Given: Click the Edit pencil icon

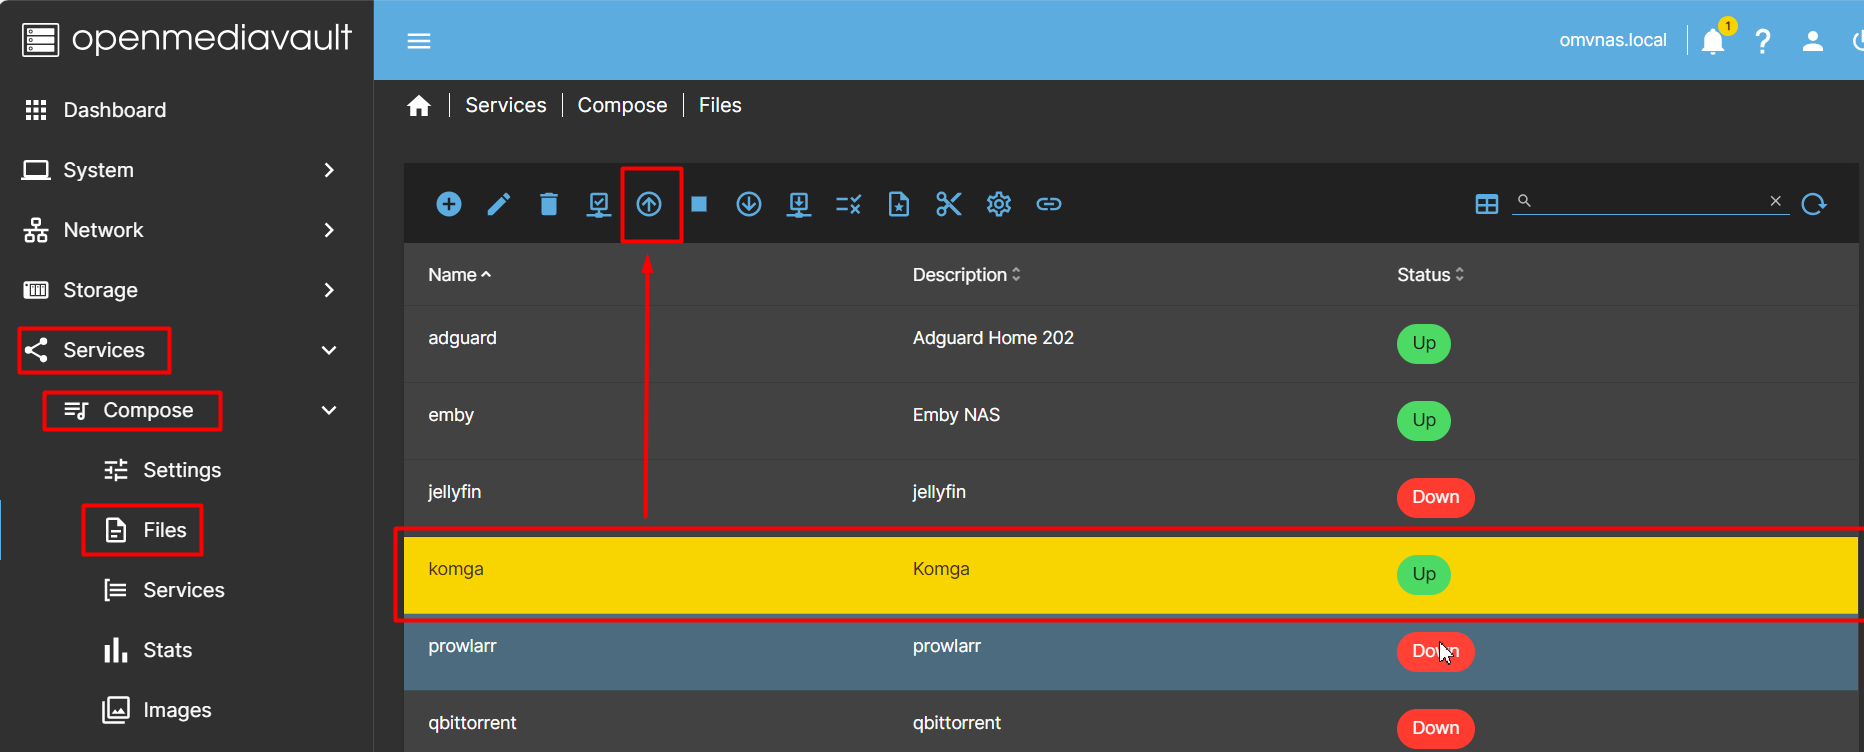Looking at the screenshot, I should (499, 204).
